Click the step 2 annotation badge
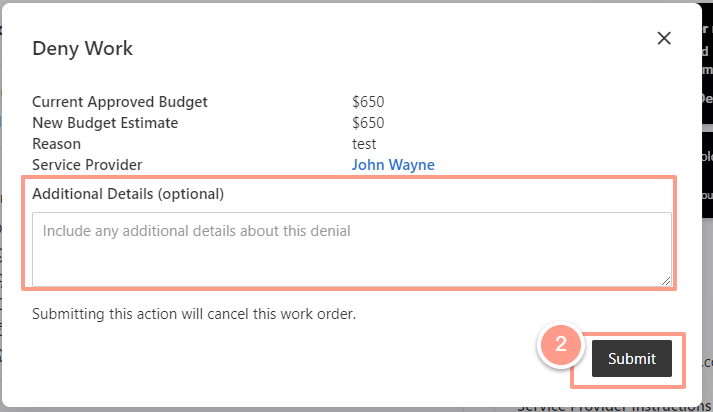Screen dimensions: 713x412 tap(560, 344)
